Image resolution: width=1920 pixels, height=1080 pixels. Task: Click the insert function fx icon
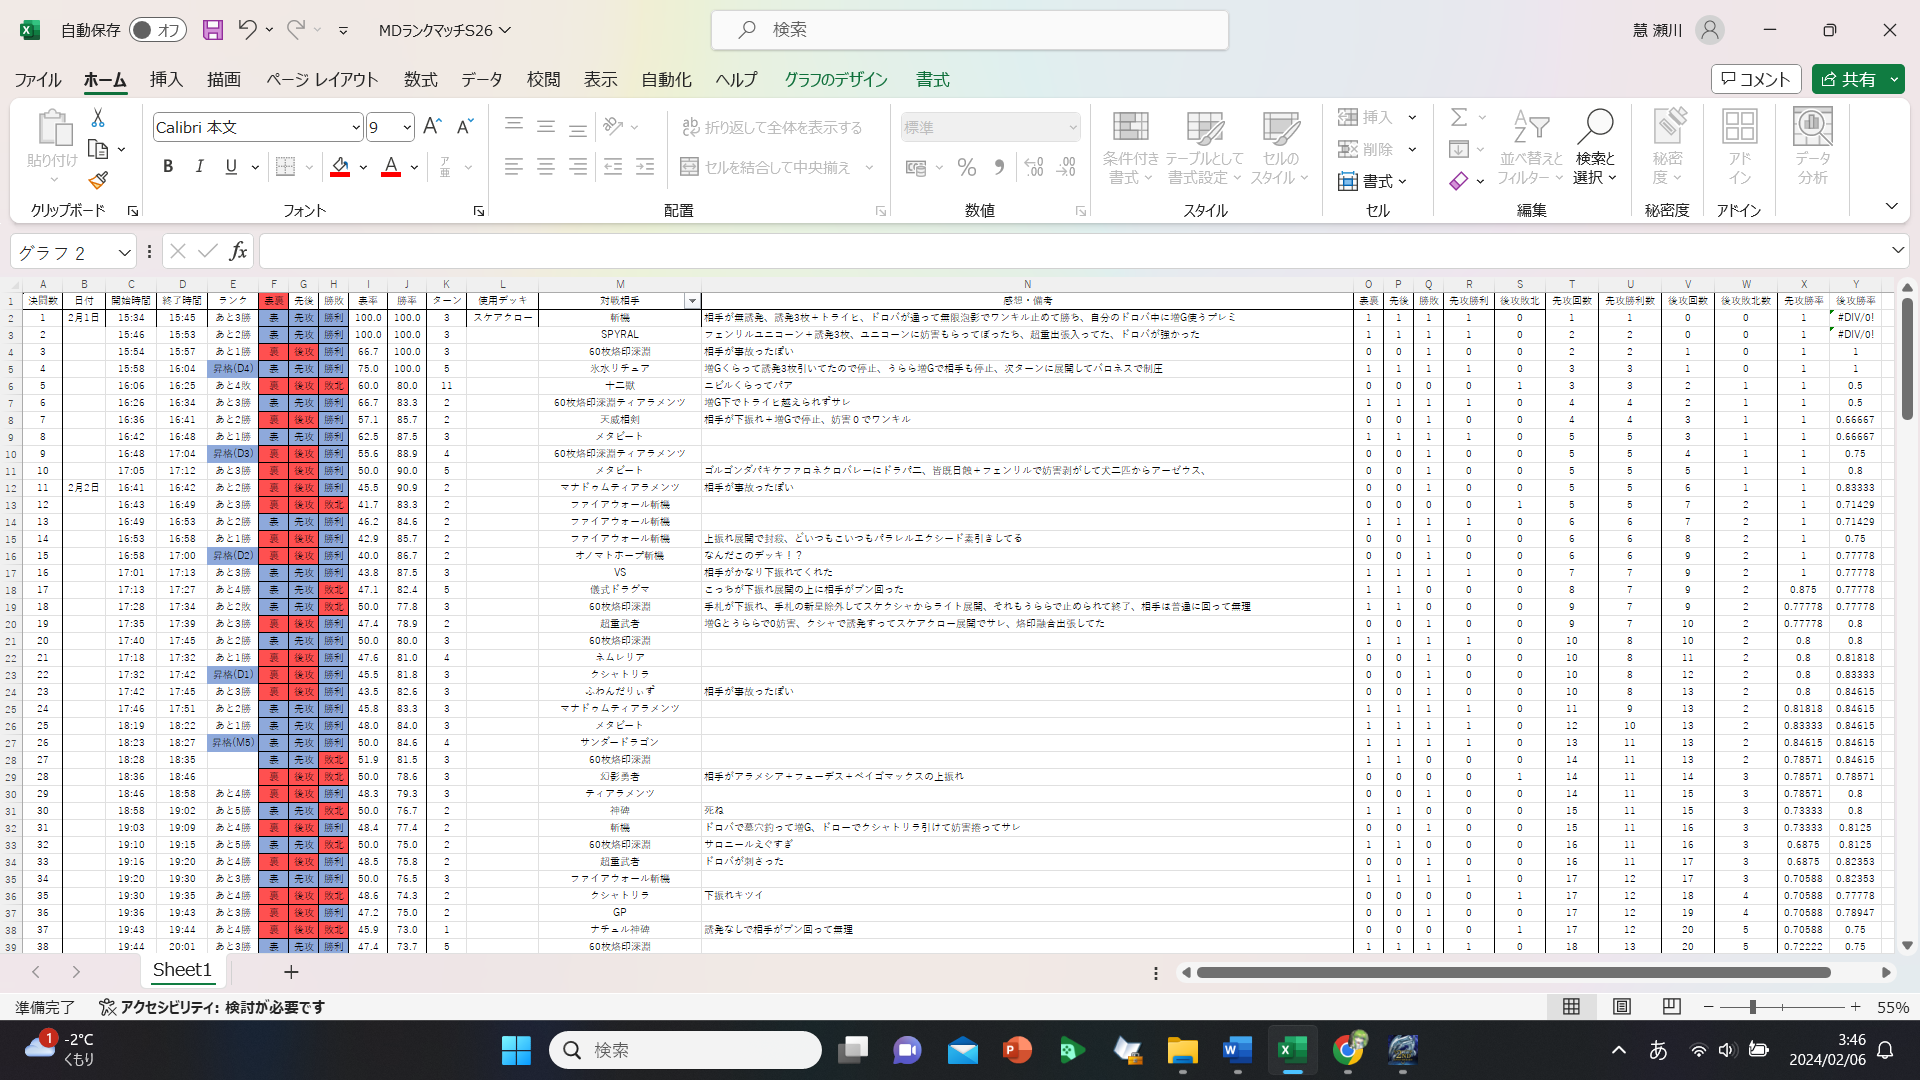238,251
